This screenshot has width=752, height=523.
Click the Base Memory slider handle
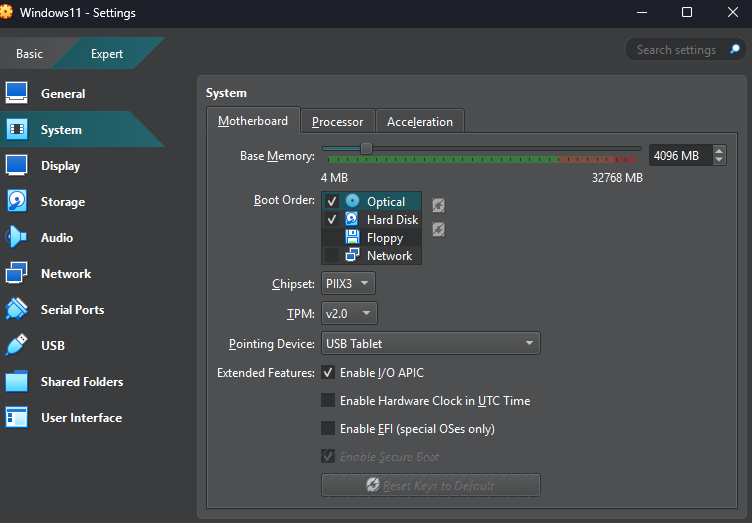[x=366, y=149]
